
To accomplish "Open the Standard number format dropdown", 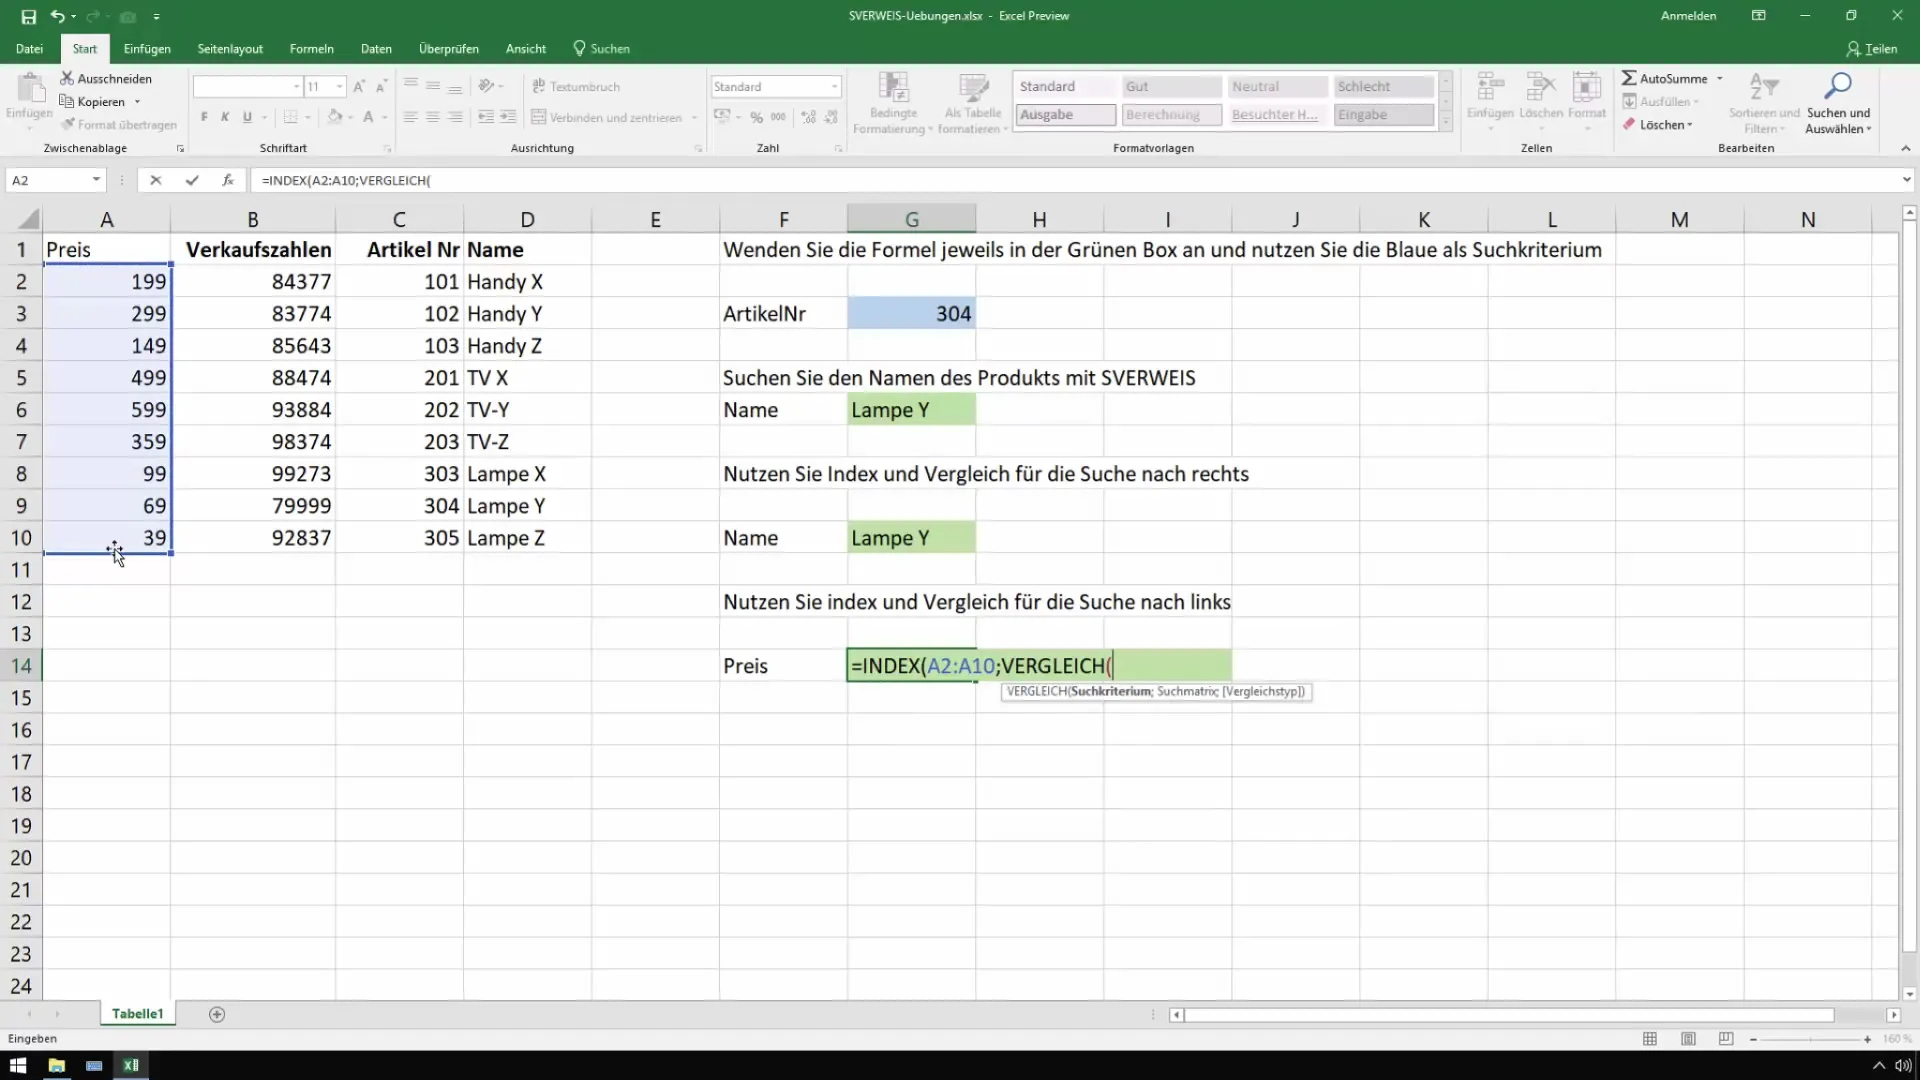I will pyautogui.click(x=834, y=87).
